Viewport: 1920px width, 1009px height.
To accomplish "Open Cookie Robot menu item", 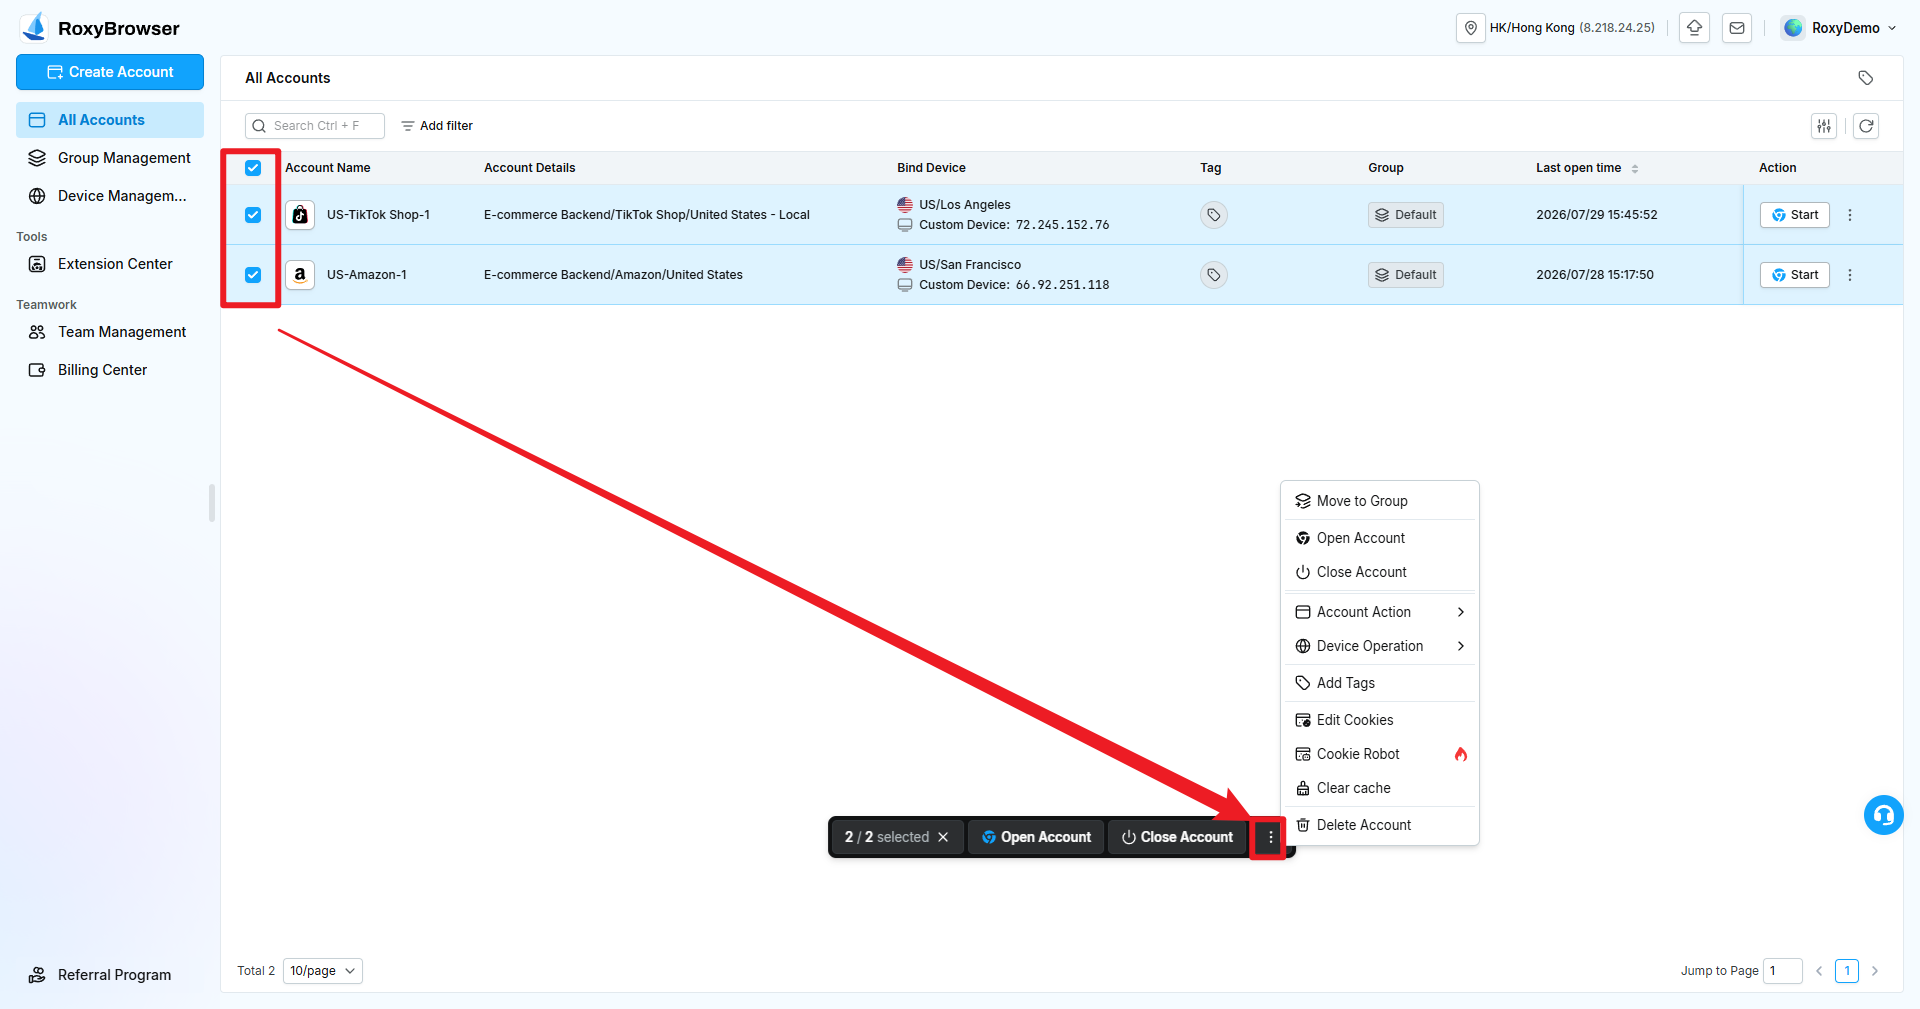I will point(1380,754).
